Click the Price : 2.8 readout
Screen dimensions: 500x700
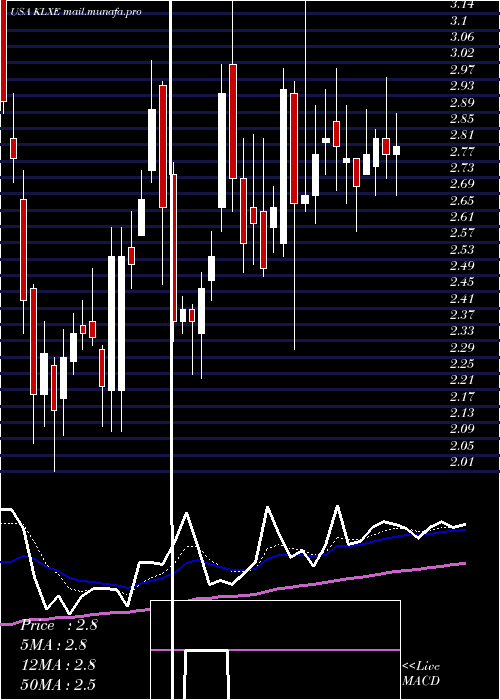[59, 625]
